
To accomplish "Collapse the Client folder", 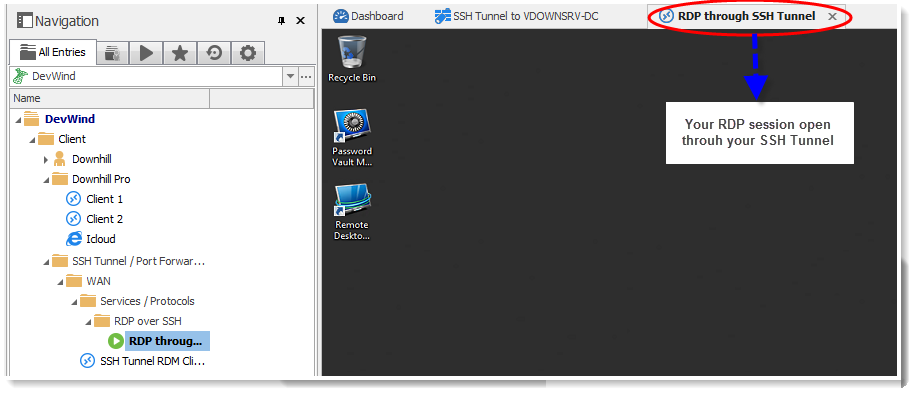I will 33,140.
